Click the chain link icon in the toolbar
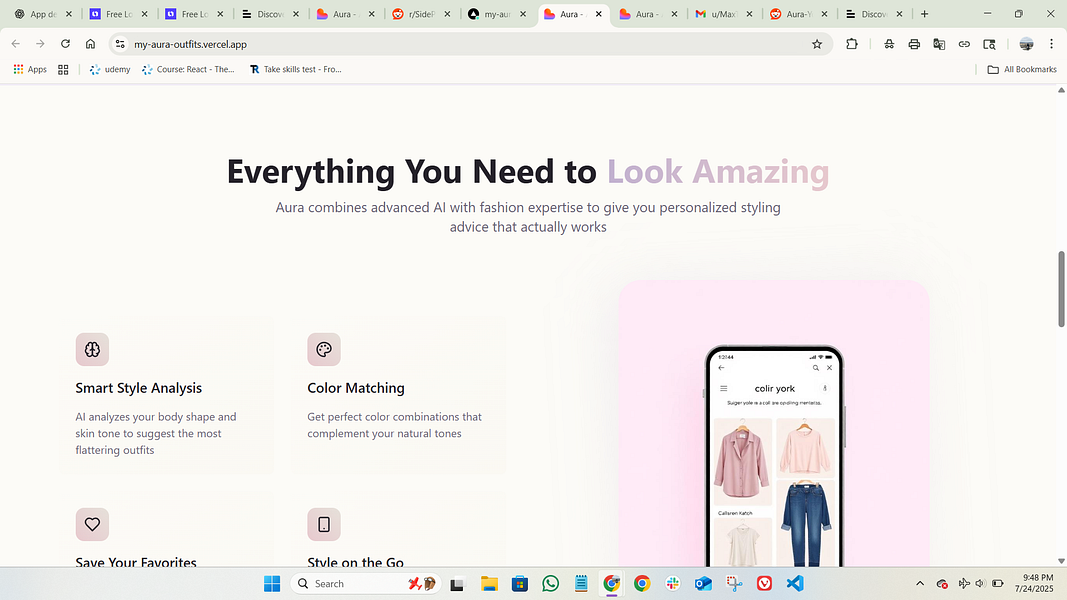The width and height of the screenshot is (1067, 600). [964, 44]
